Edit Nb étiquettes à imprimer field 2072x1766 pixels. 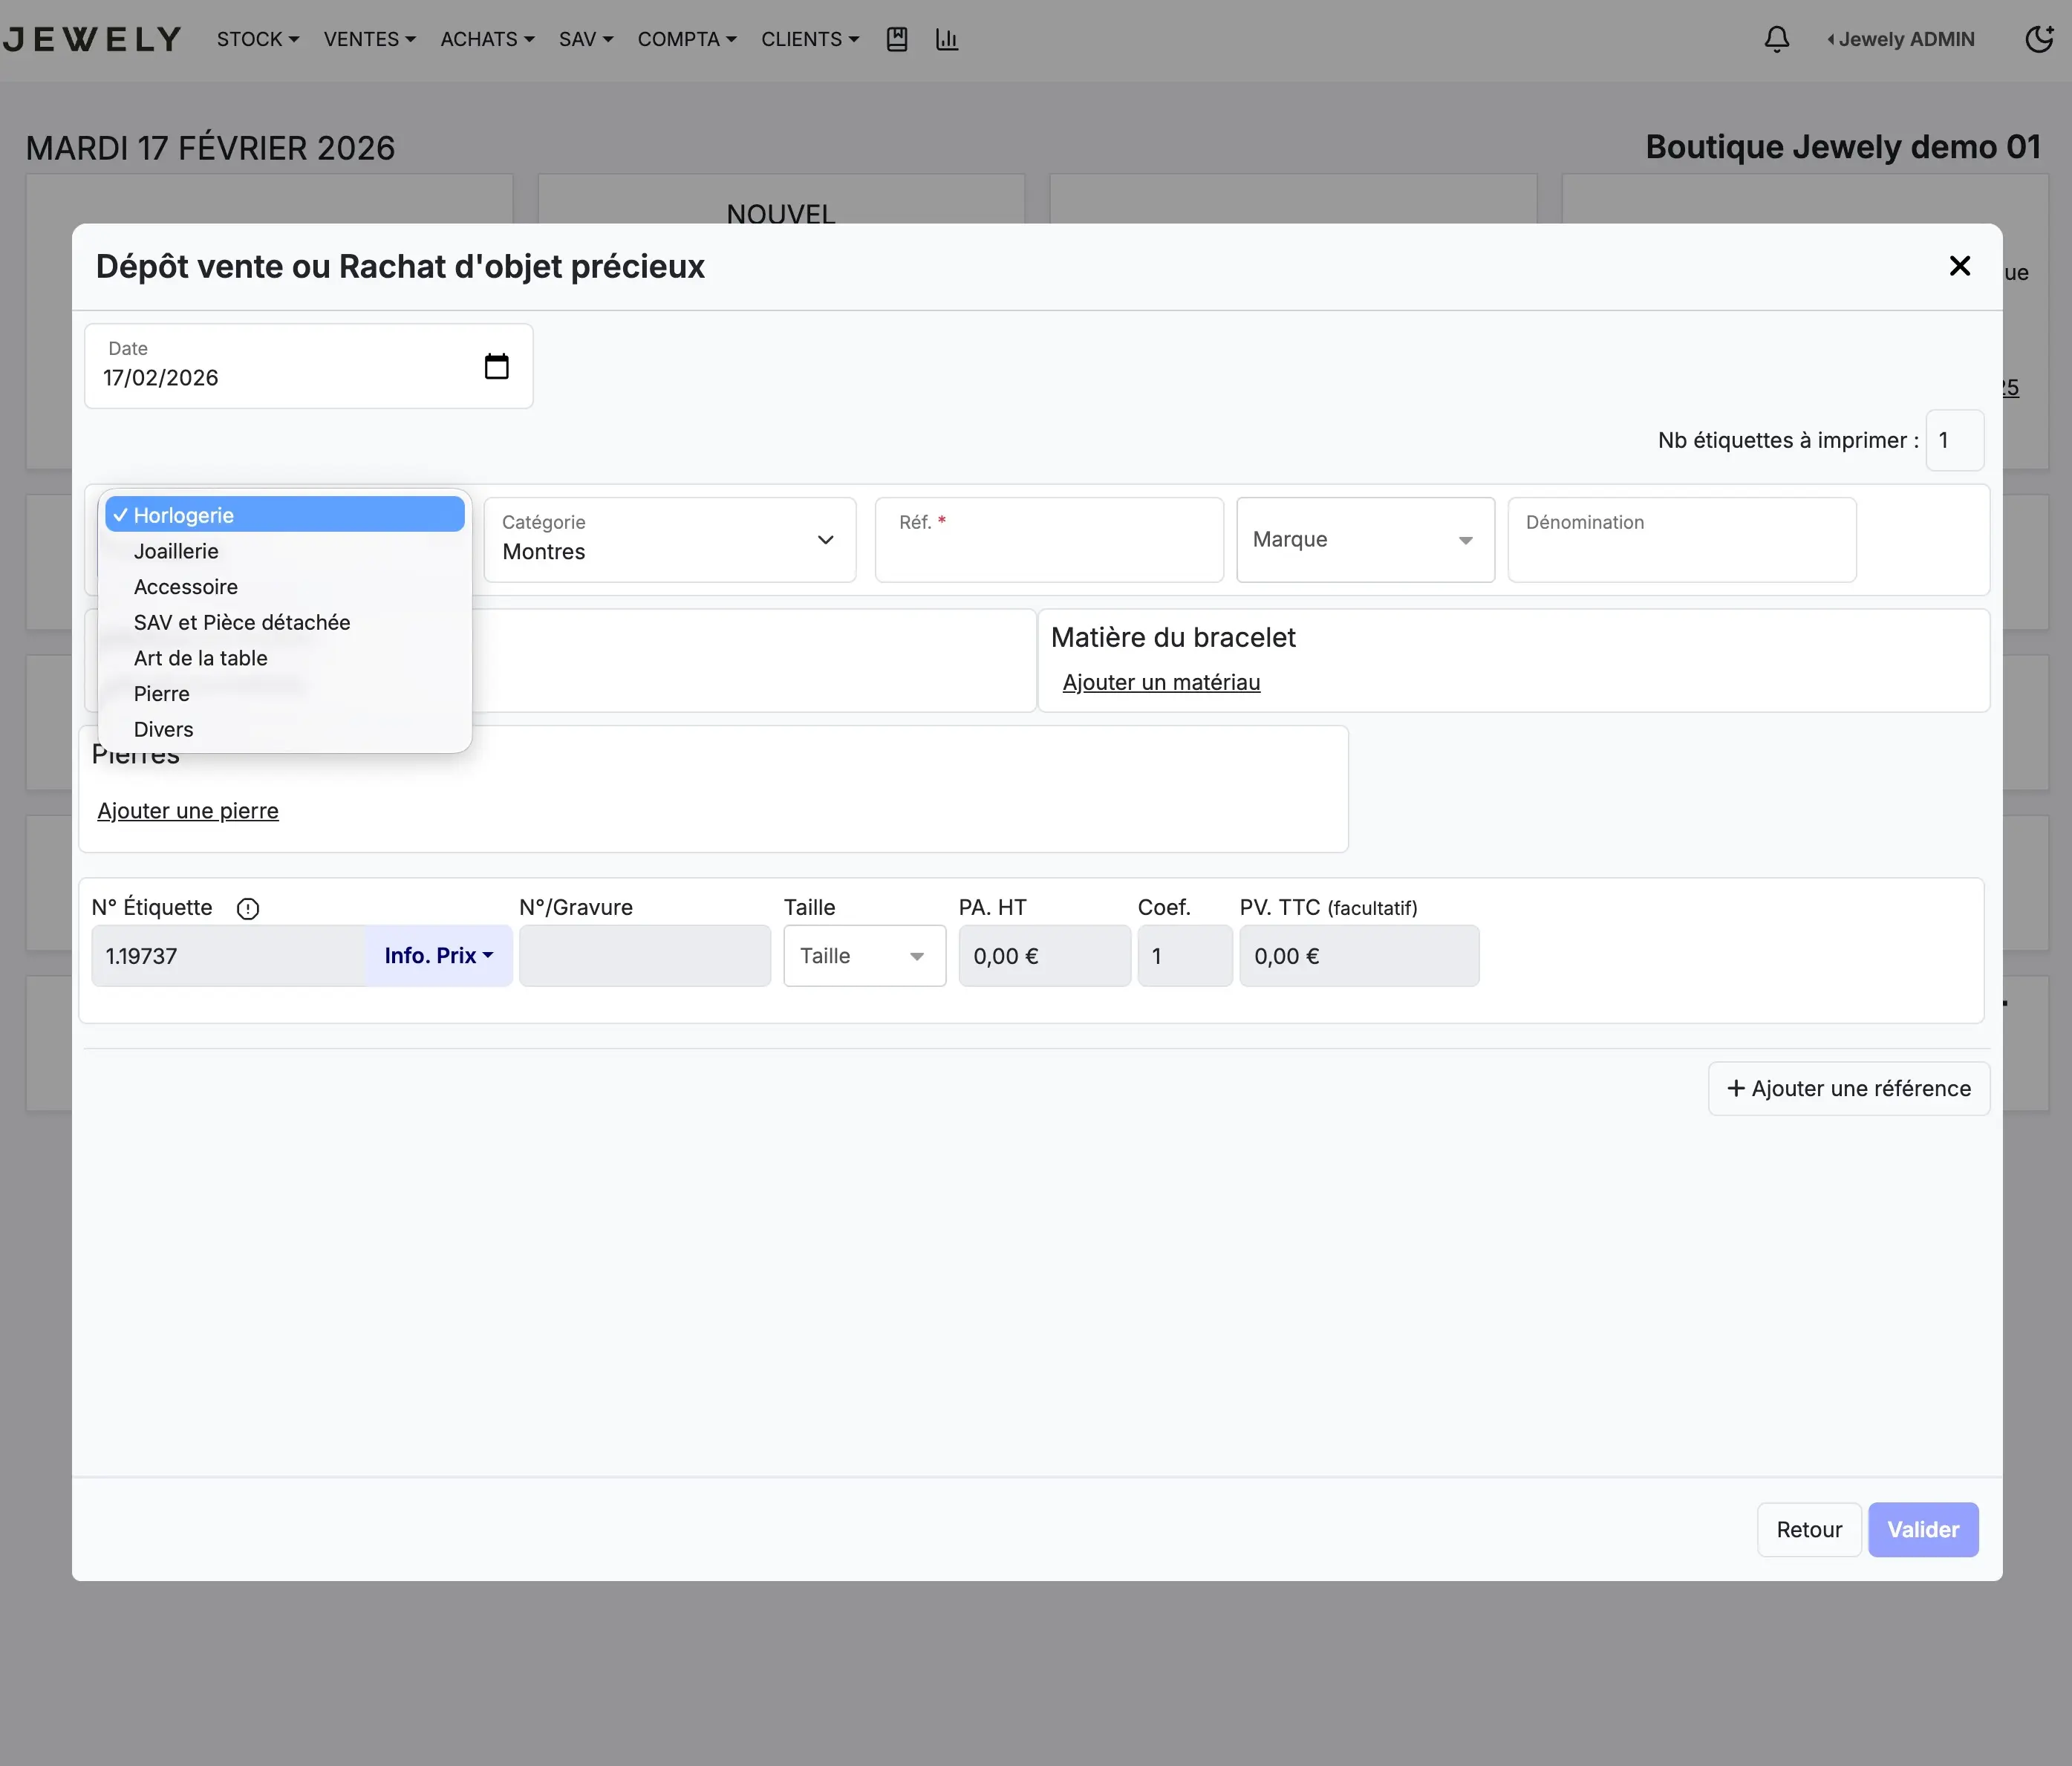point(1954,440)
